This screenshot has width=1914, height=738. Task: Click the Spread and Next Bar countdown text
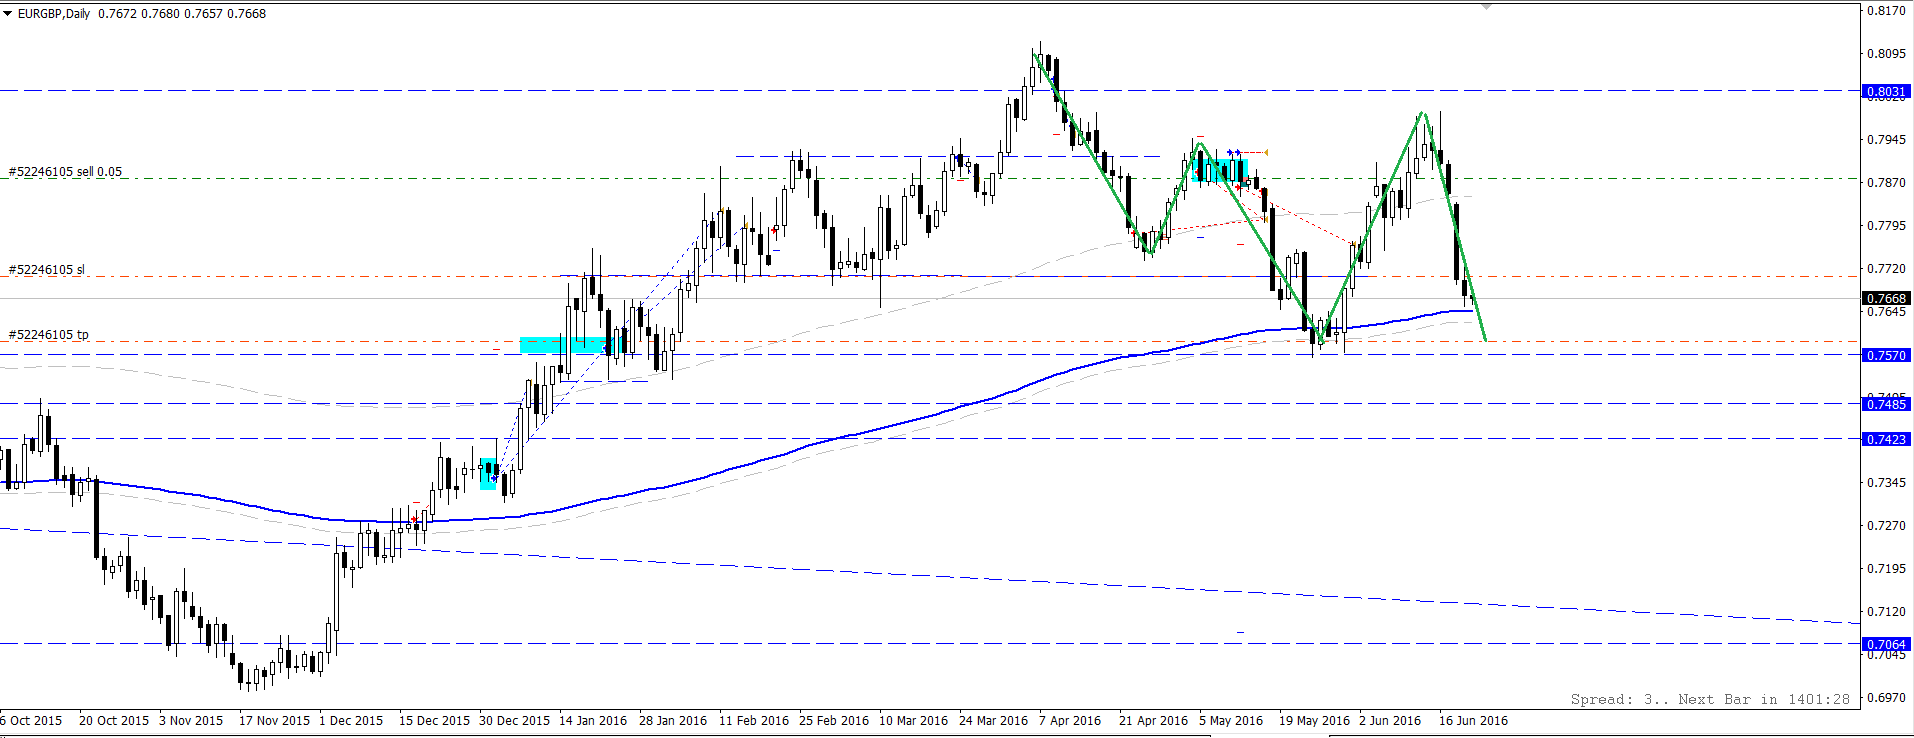tap(1710, 699)
